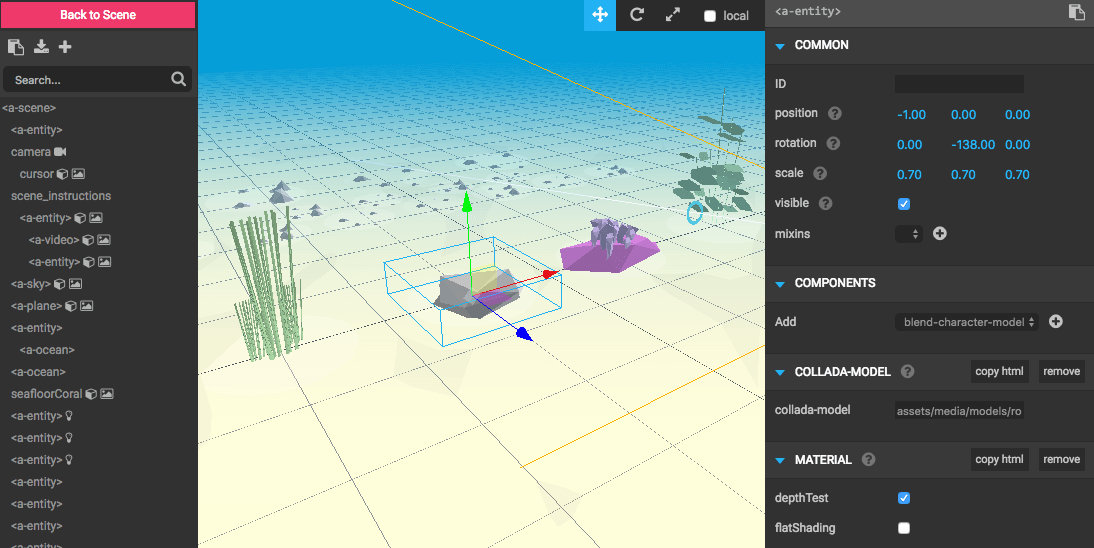
Task: Collapse the MATERIAL section
Action: click(780, 460)
